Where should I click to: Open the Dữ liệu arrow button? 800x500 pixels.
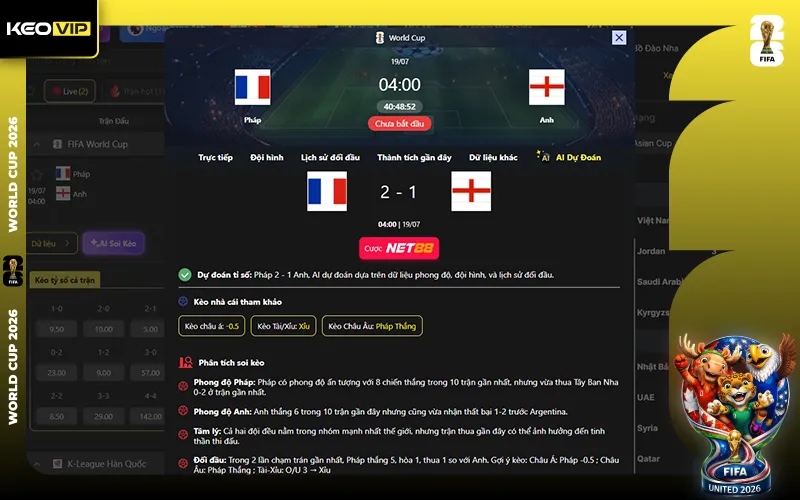pos(53,243)
